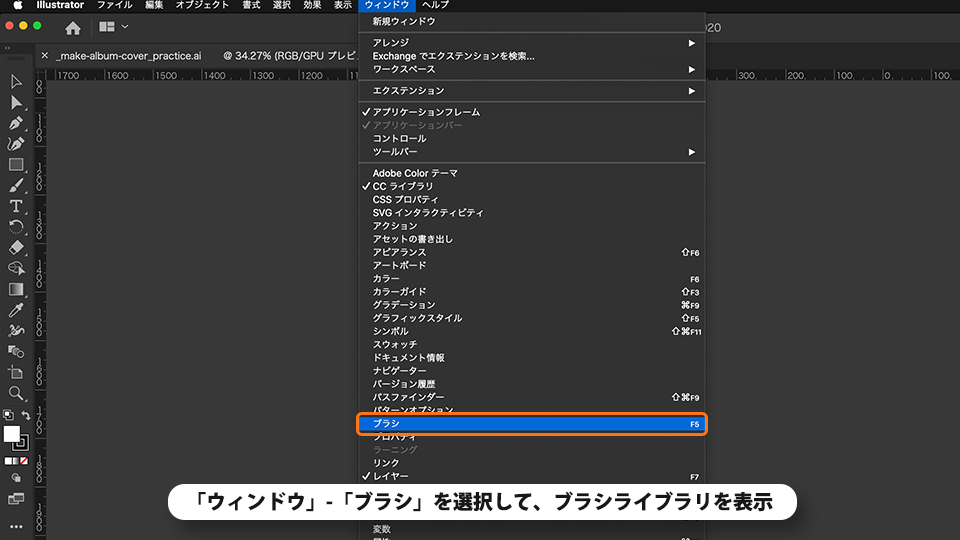Viewport: 960px width, 540px height.
Task: Toggle the CSS プロパティ panel
Action: 531,200
